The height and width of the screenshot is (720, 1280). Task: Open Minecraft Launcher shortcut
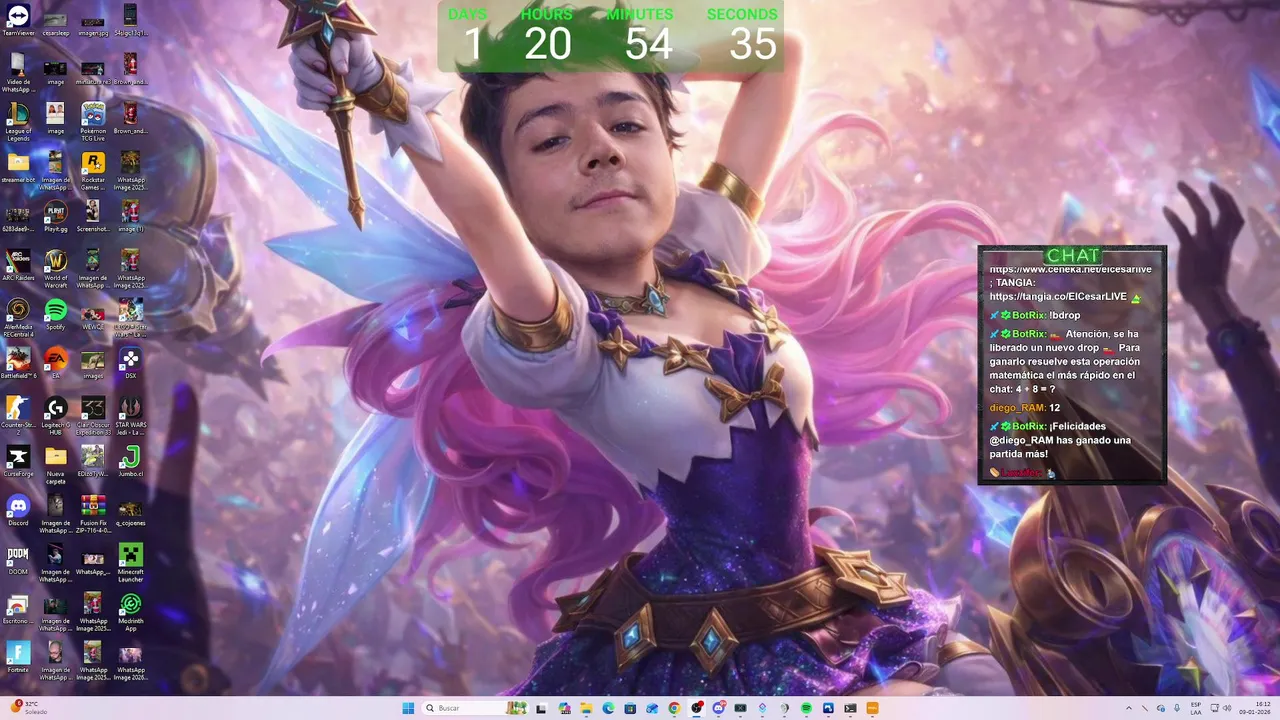[x=130, y=562]
